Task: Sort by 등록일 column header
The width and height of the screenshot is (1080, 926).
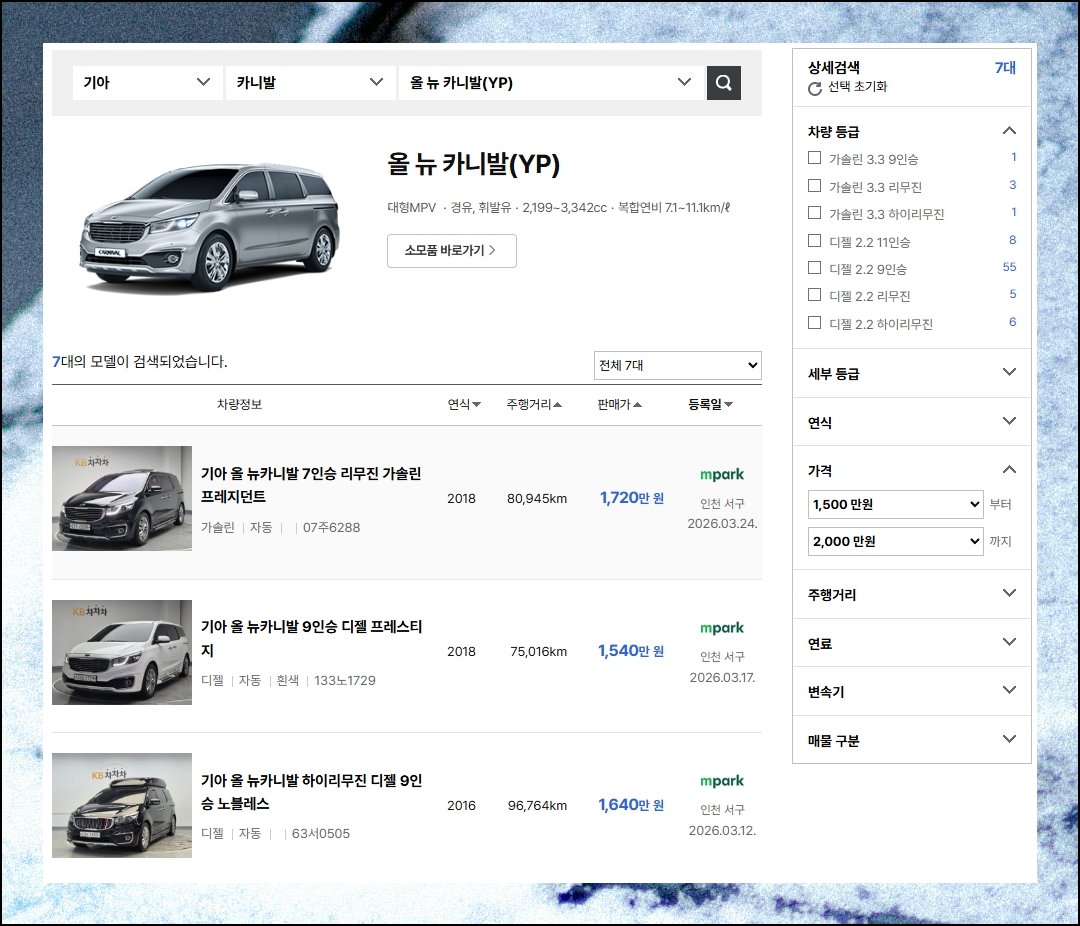Action: (710, 404)
